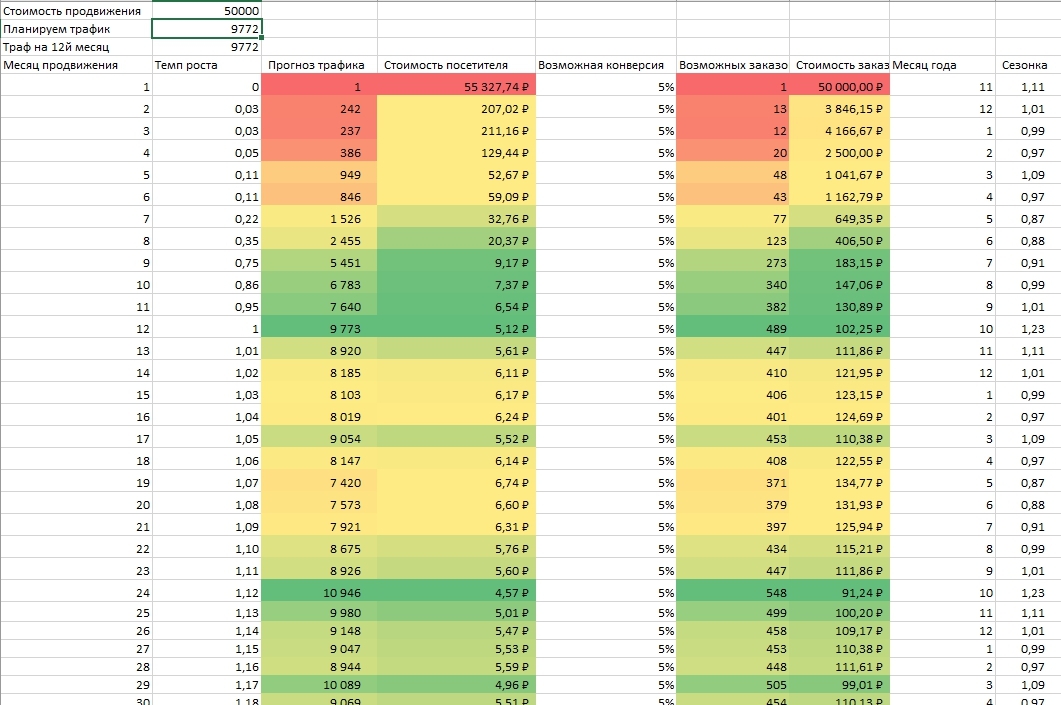The height and width of the screenshot is (705, 1061).
Task: Click the red cell 55 327,74 ₽
Action: click(456, 87)
